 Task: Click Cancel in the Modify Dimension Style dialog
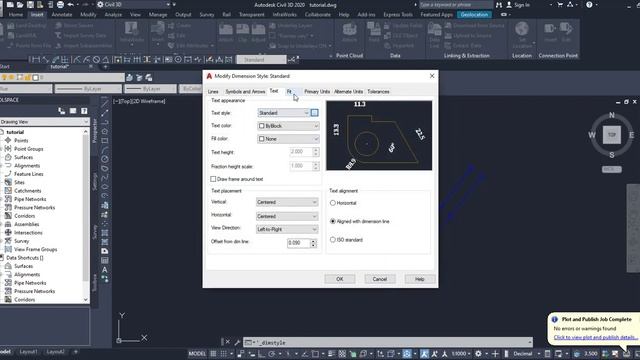coord(380,279)
